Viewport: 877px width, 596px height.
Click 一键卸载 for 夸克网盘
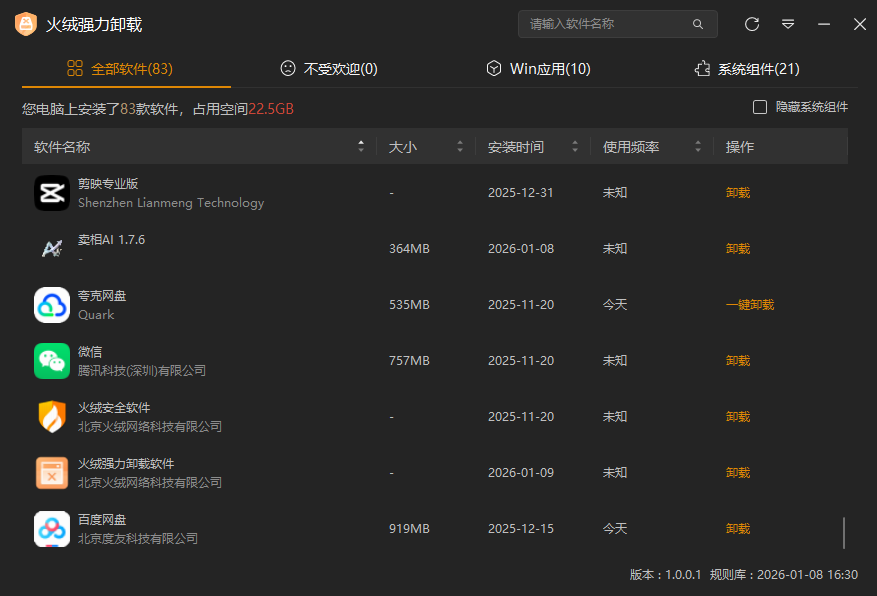click(x=749, y=304)
